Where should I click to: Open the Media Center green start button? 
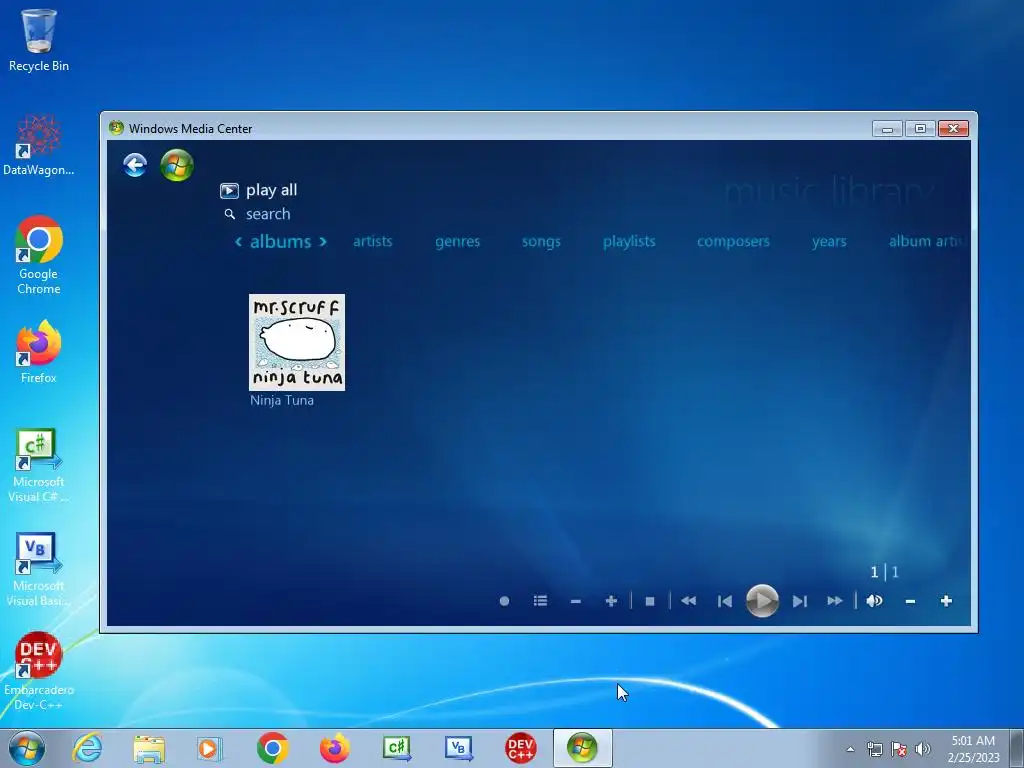(x=177, y=165)
